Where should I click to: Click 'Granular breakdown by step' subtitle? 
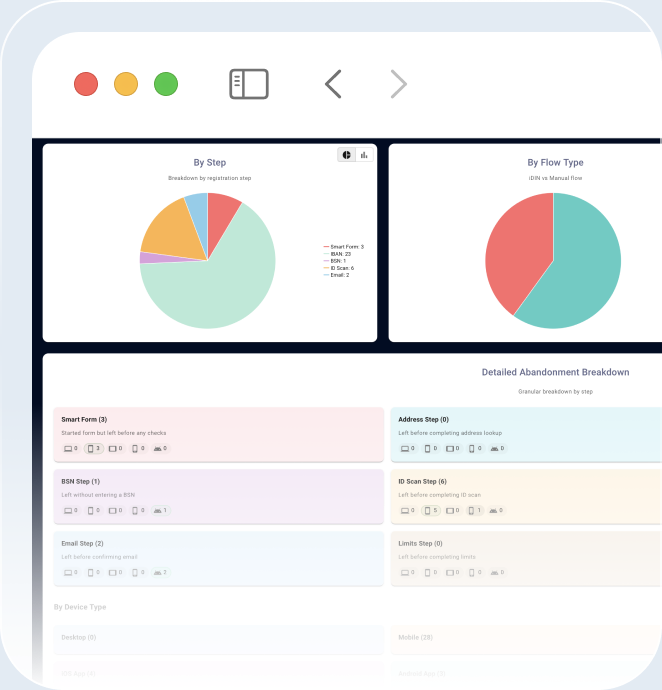tap(555, 392)
